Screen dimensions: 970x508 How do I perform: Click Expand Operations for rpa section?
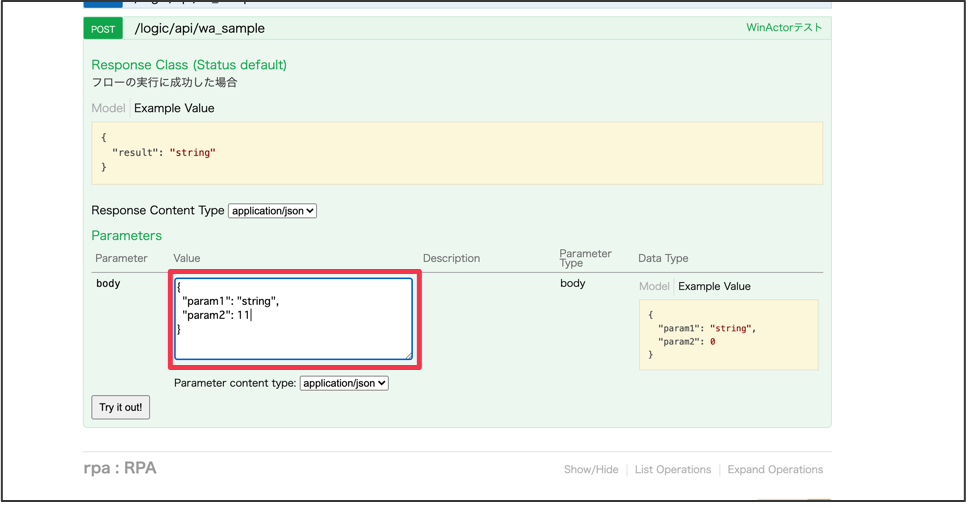tap(775, 470)
